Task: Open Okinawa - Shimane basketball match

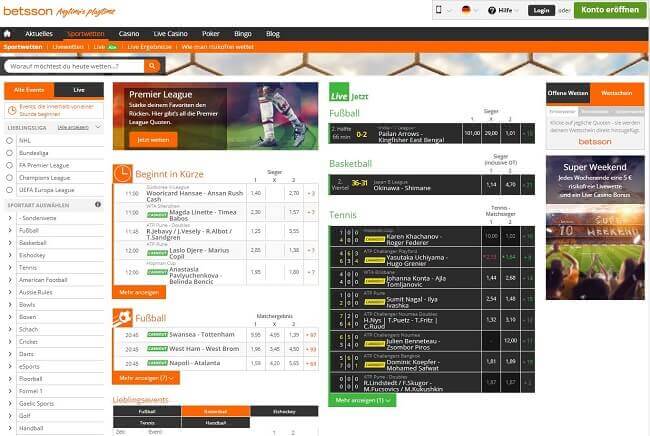Action: pyautogui.click(x=402, y=188)
